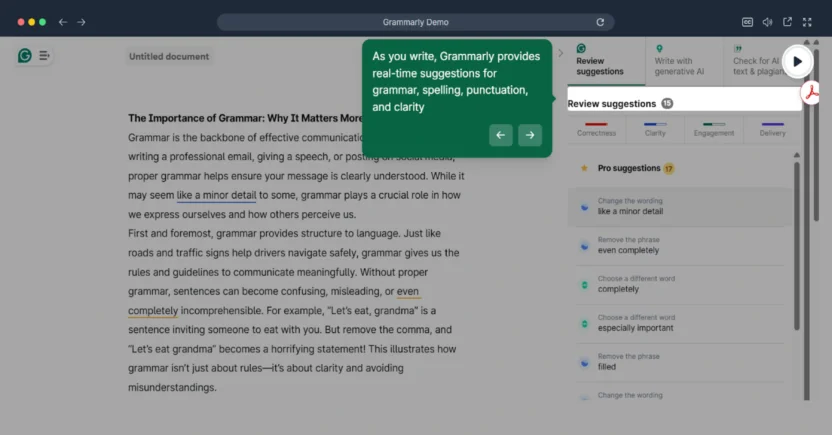Click the Untitled document title field
The image size is (832, 435).
pyautogui.click(x=169, y=56)
